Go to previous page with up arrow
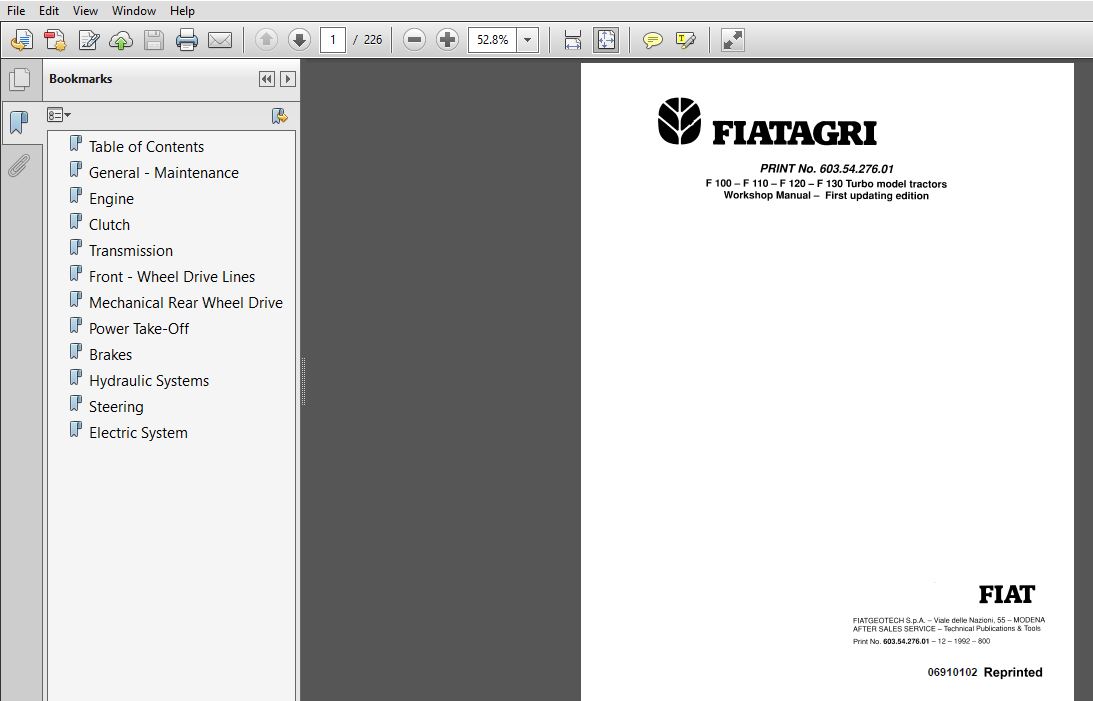 click(x=266, y=40)
